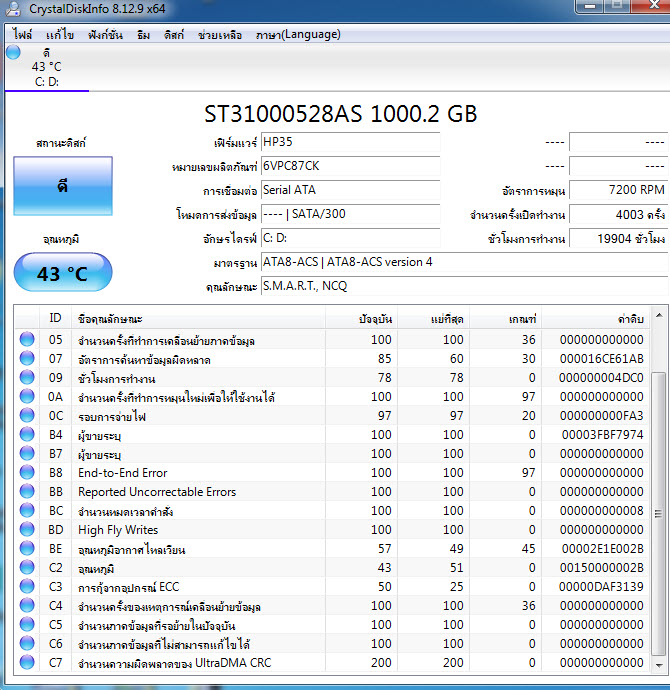The image size is (670, 690).
Task: Click the firmware field showing HP35
Action: pos(349,142)
